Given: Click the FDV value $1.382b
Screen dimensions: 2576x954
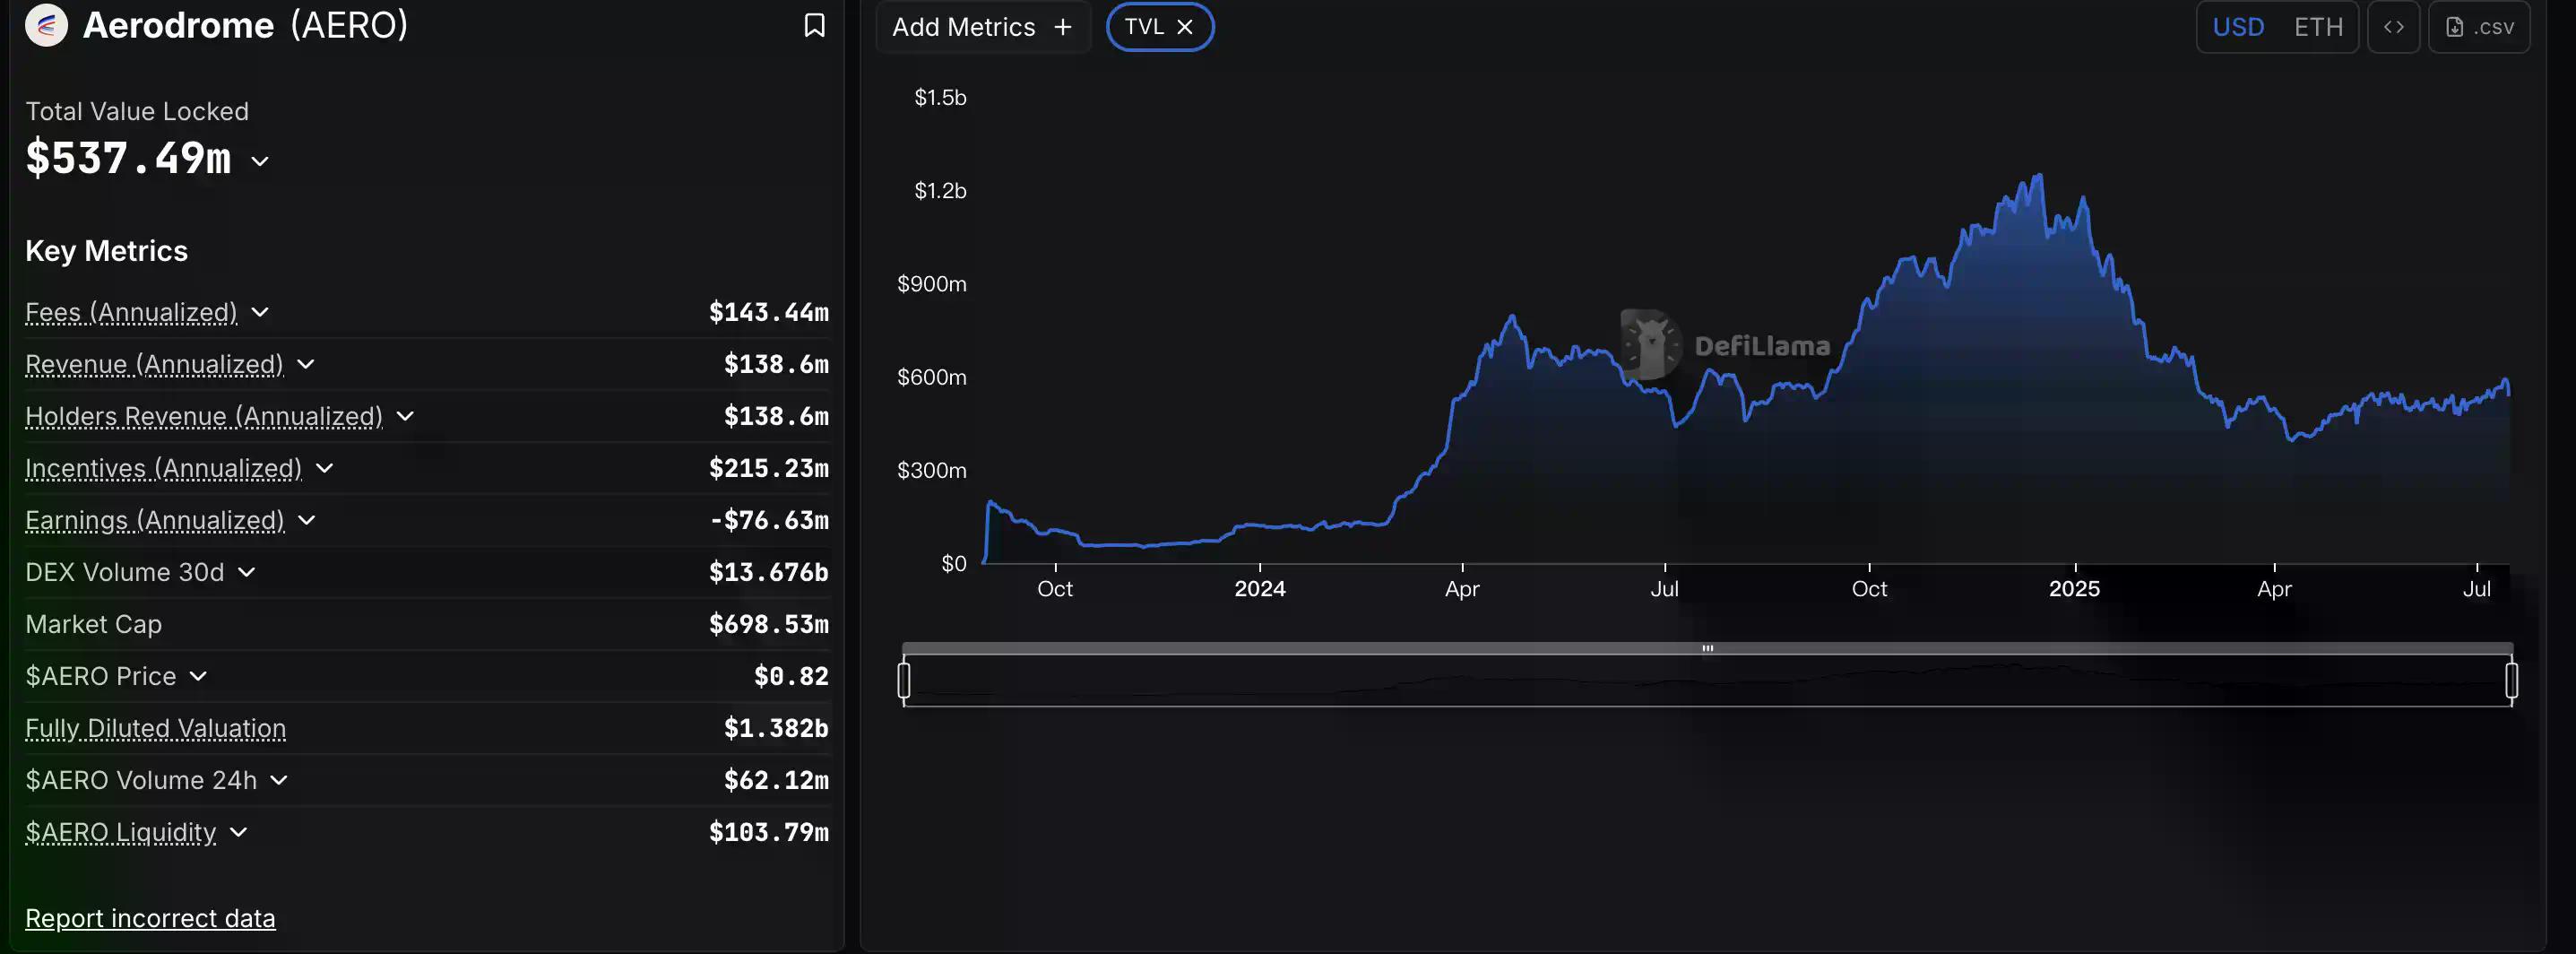Looking at the screenshot, I should coord(776,728).
